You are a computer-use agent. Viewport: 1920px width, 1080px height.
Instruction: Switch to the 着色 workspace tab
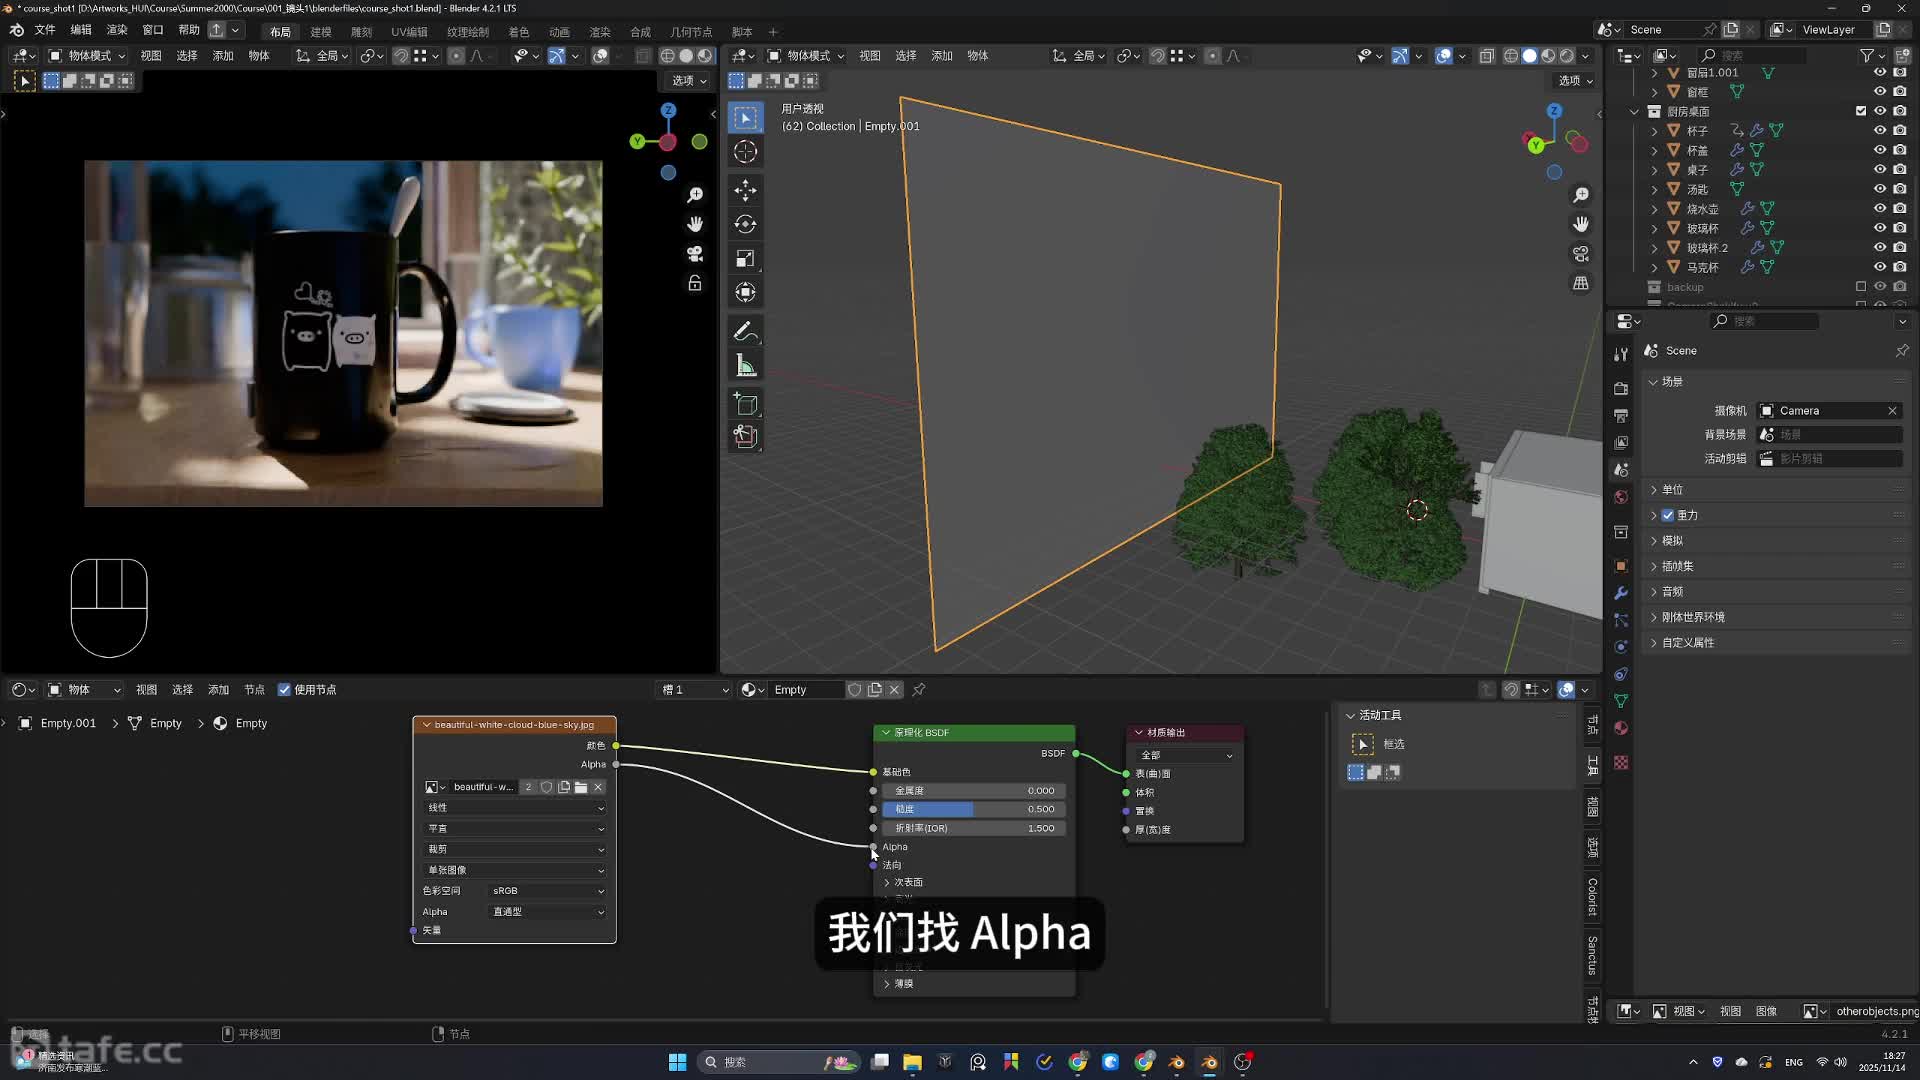point(518,31)
